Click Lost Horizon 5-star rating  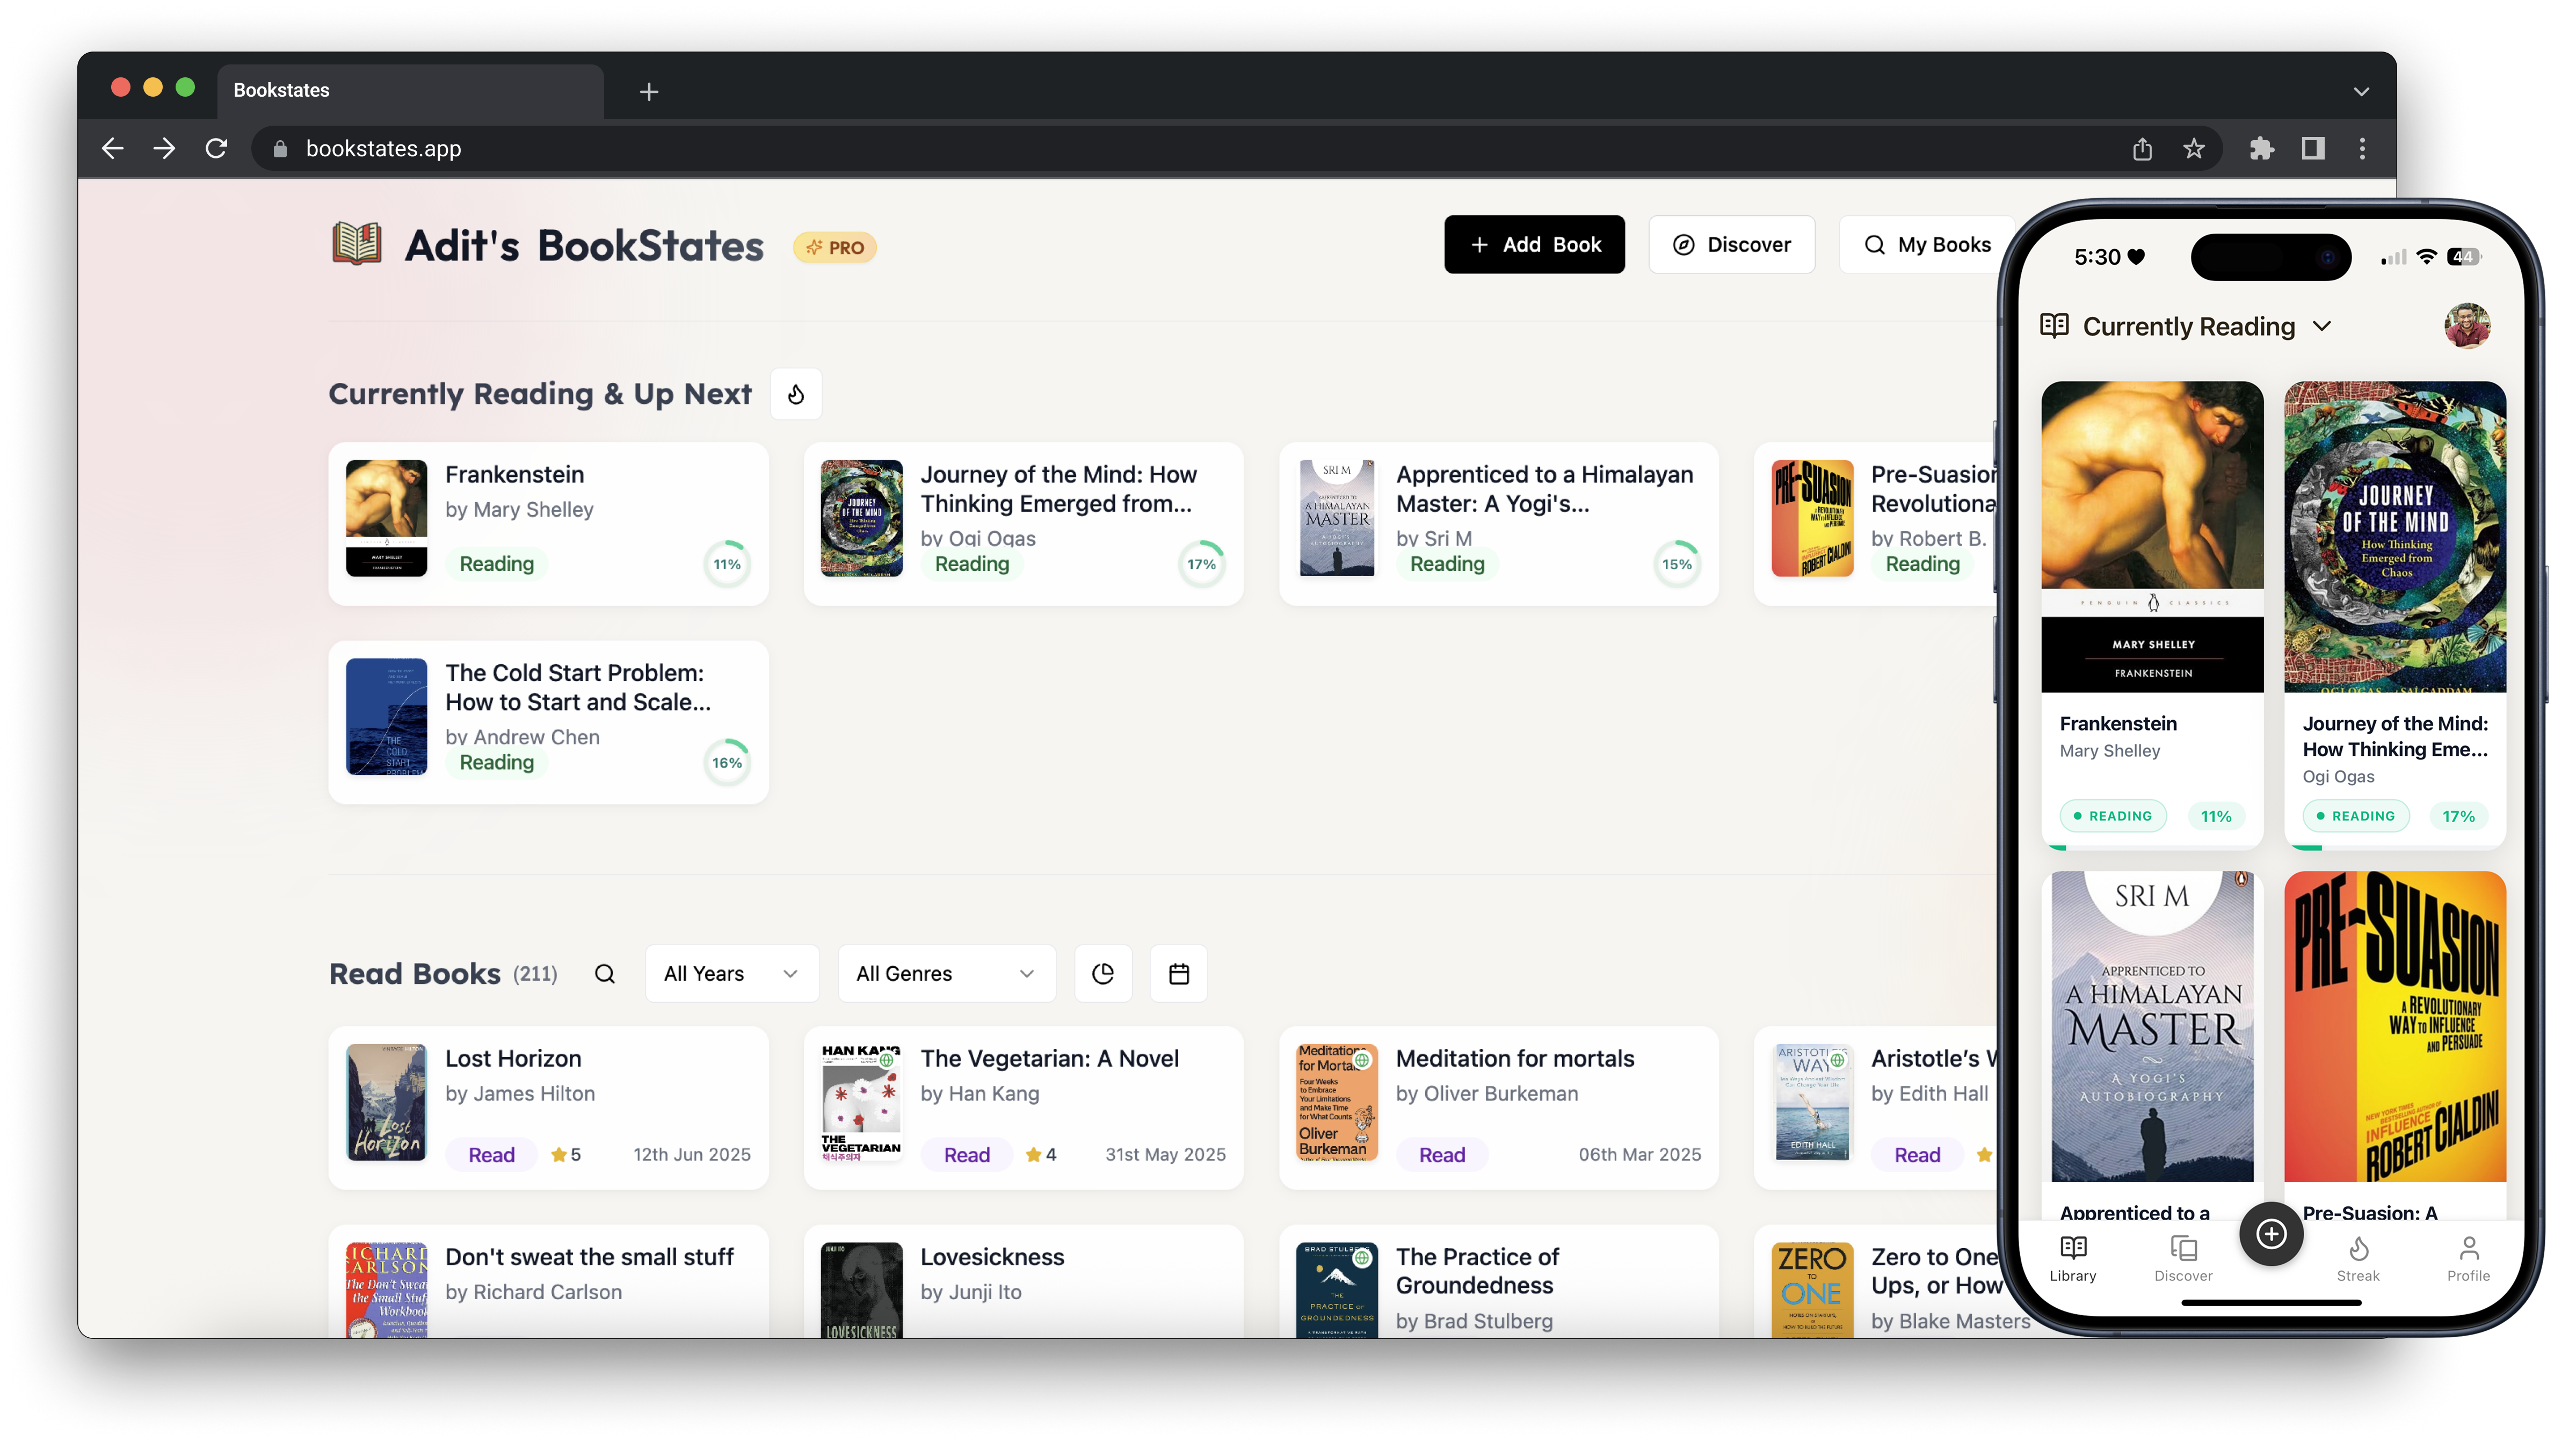[x=566, y=1155]
